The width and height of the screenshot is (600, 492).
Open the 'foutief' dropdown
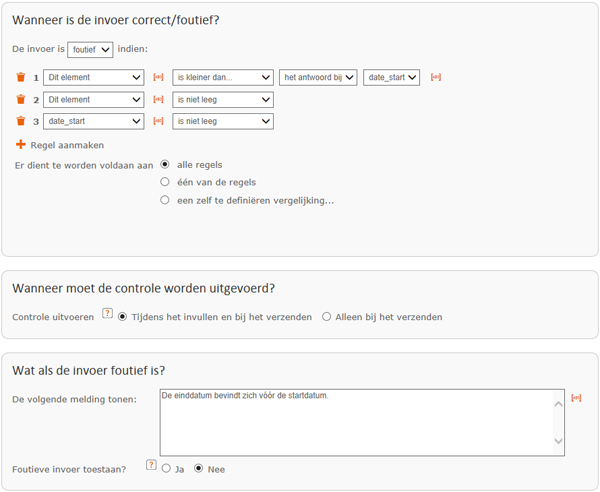[90, 50]
